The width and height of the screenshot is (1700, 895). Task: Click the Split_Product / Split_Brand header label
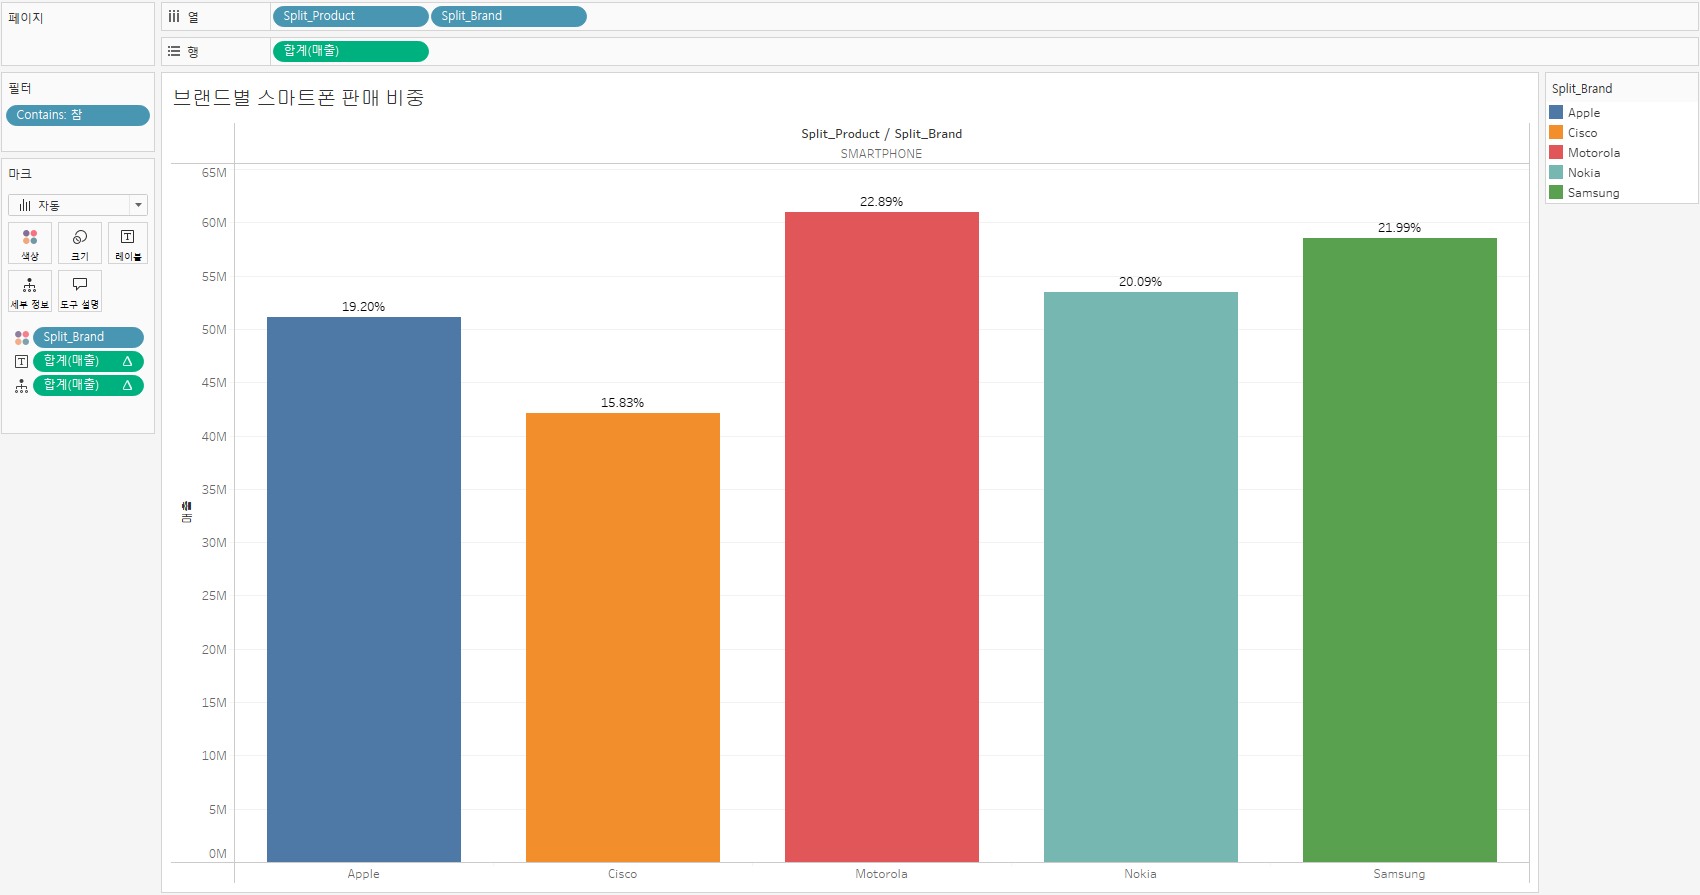882,134
